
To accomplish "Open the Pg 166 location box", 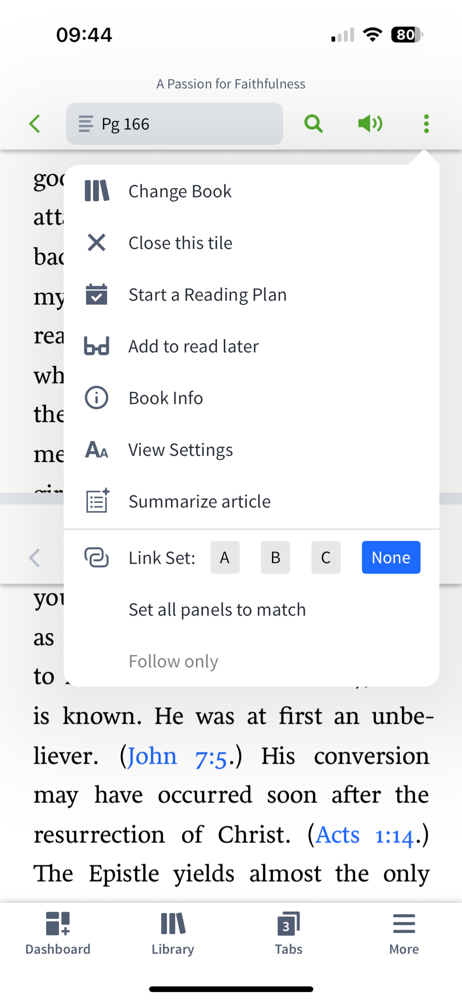I will click(174, 124).
